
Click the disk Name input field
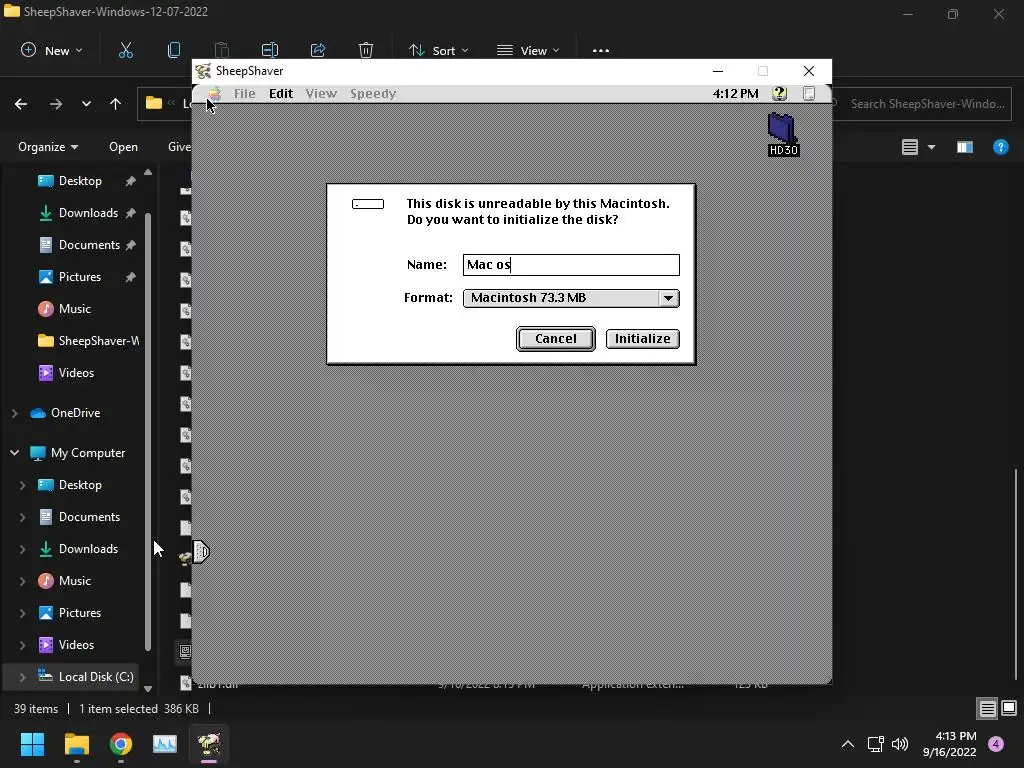point(571,264)
